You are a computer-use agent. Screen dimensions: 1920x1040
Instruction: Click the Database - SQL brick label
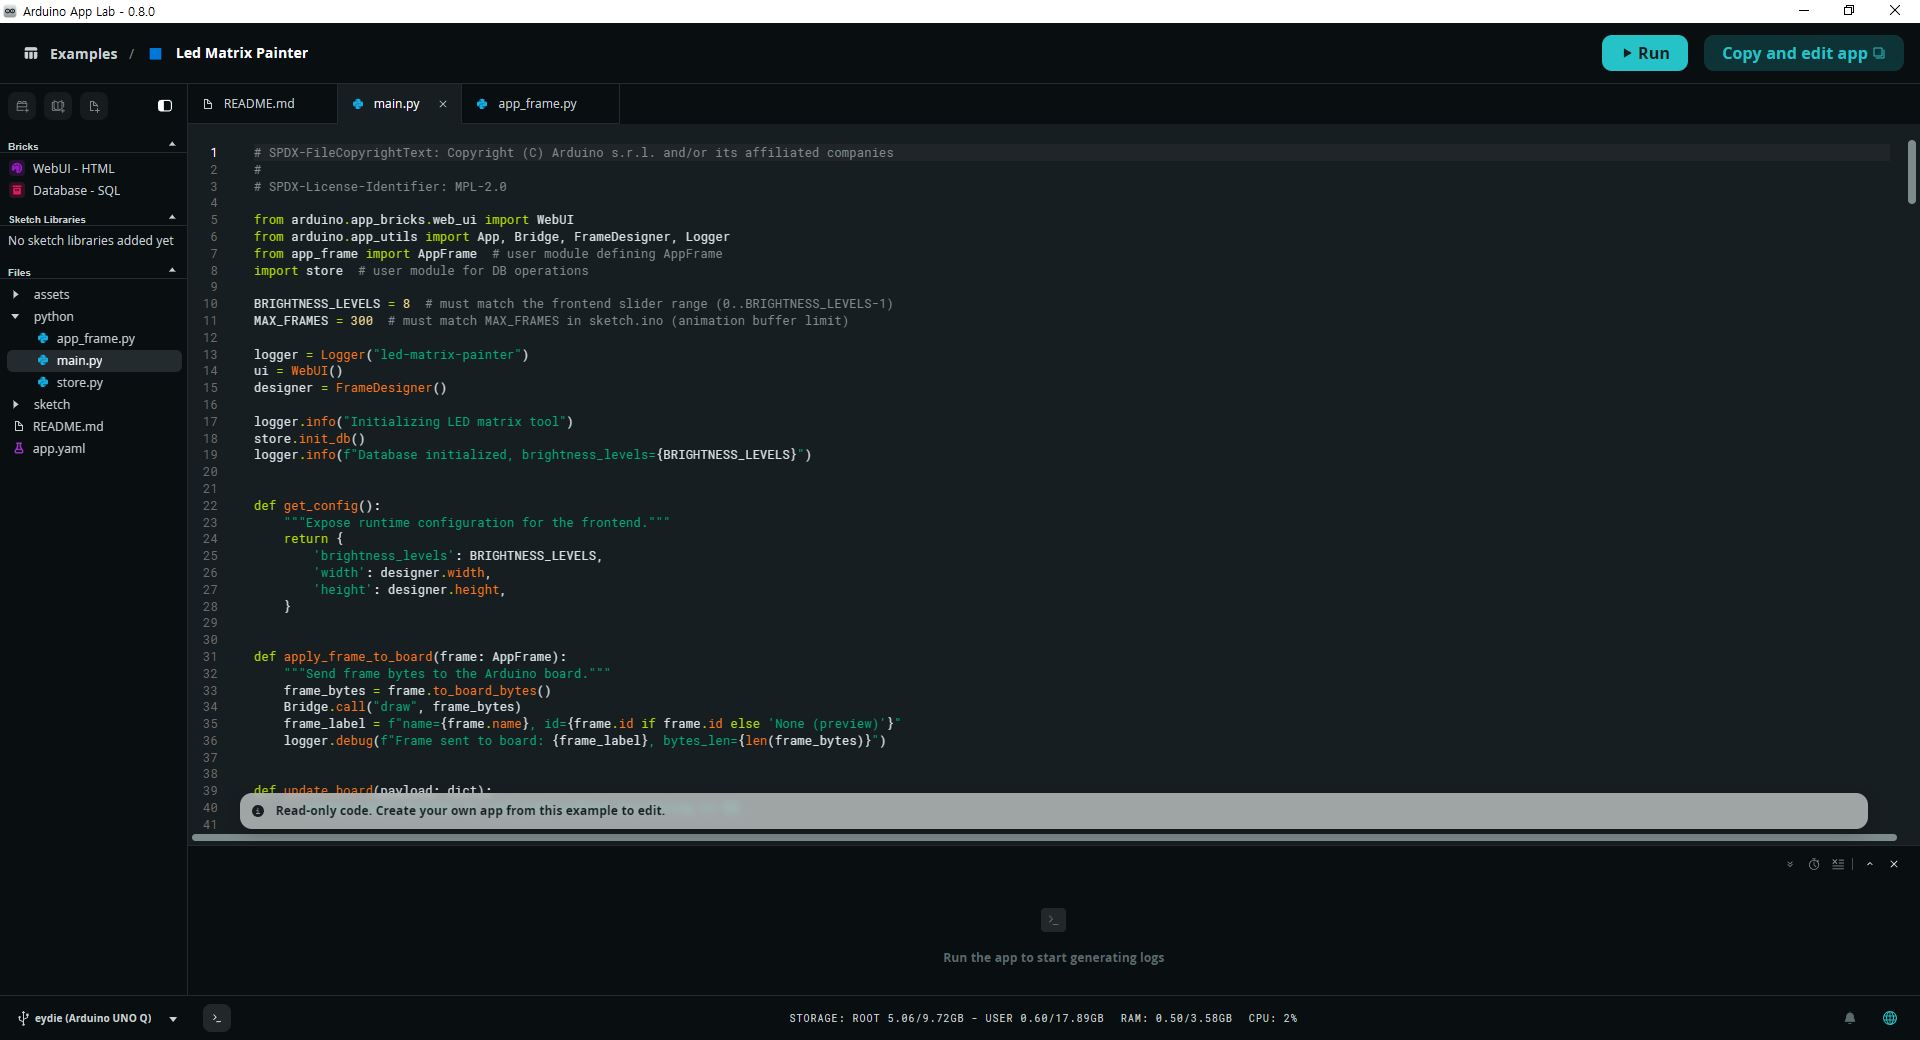(x=77, y=191)
